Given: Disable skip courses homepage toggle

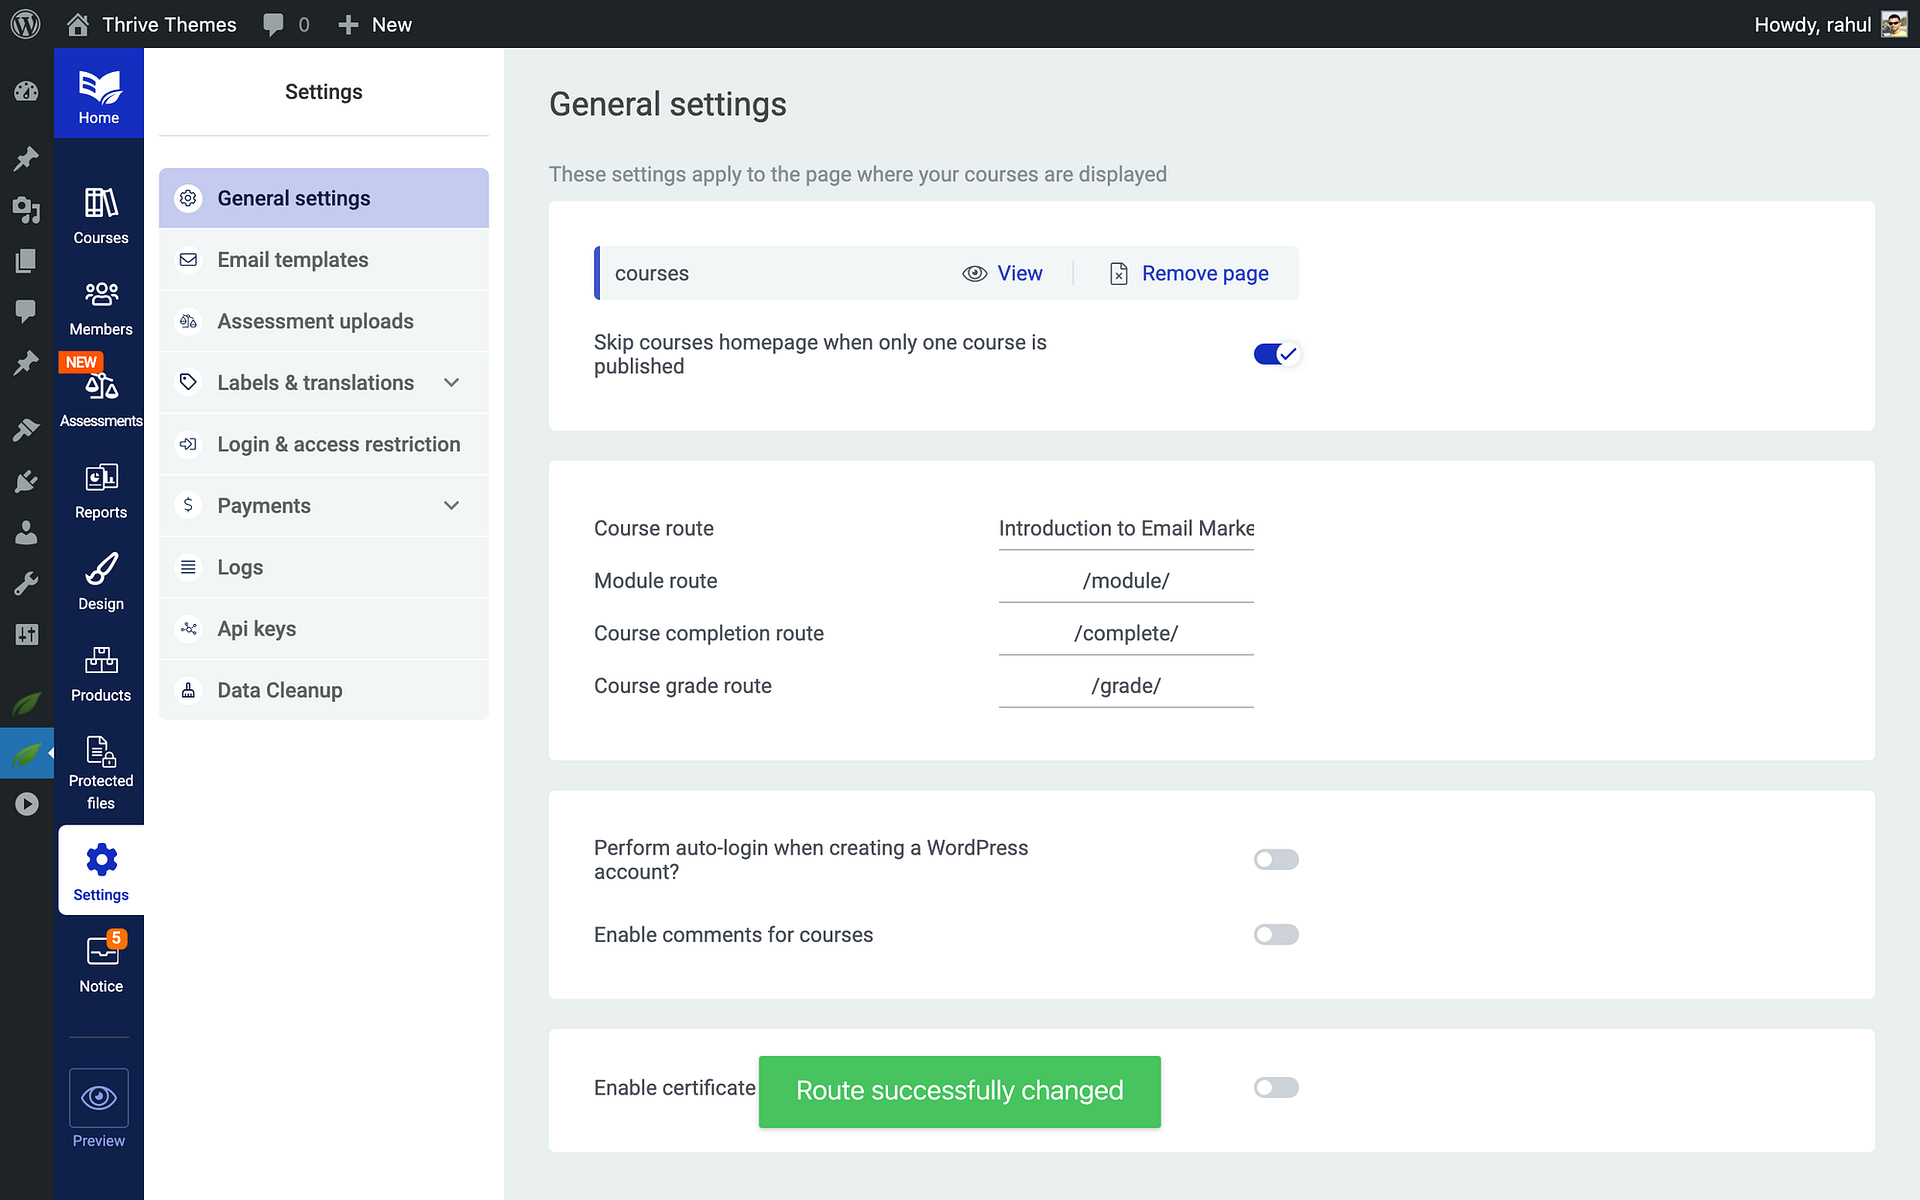Looking at the screenshot, I should tap(1275, 353).
